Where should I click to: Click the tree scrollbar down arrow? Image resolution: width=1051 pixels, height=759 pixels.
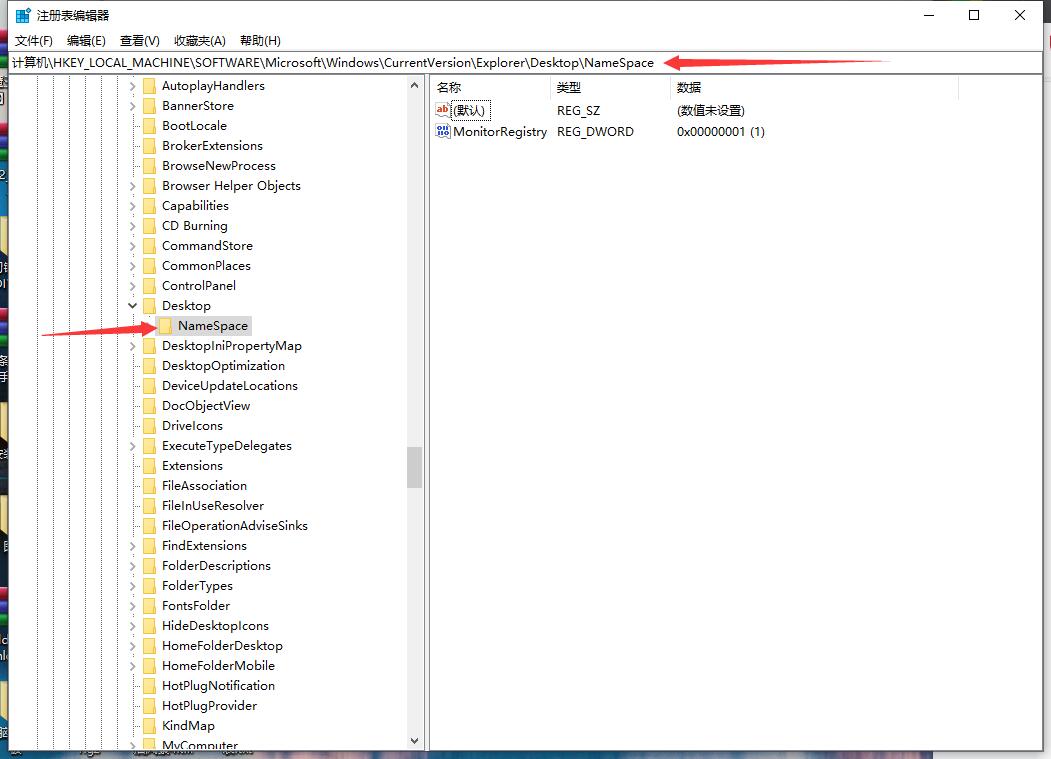(x=414, y=741)
